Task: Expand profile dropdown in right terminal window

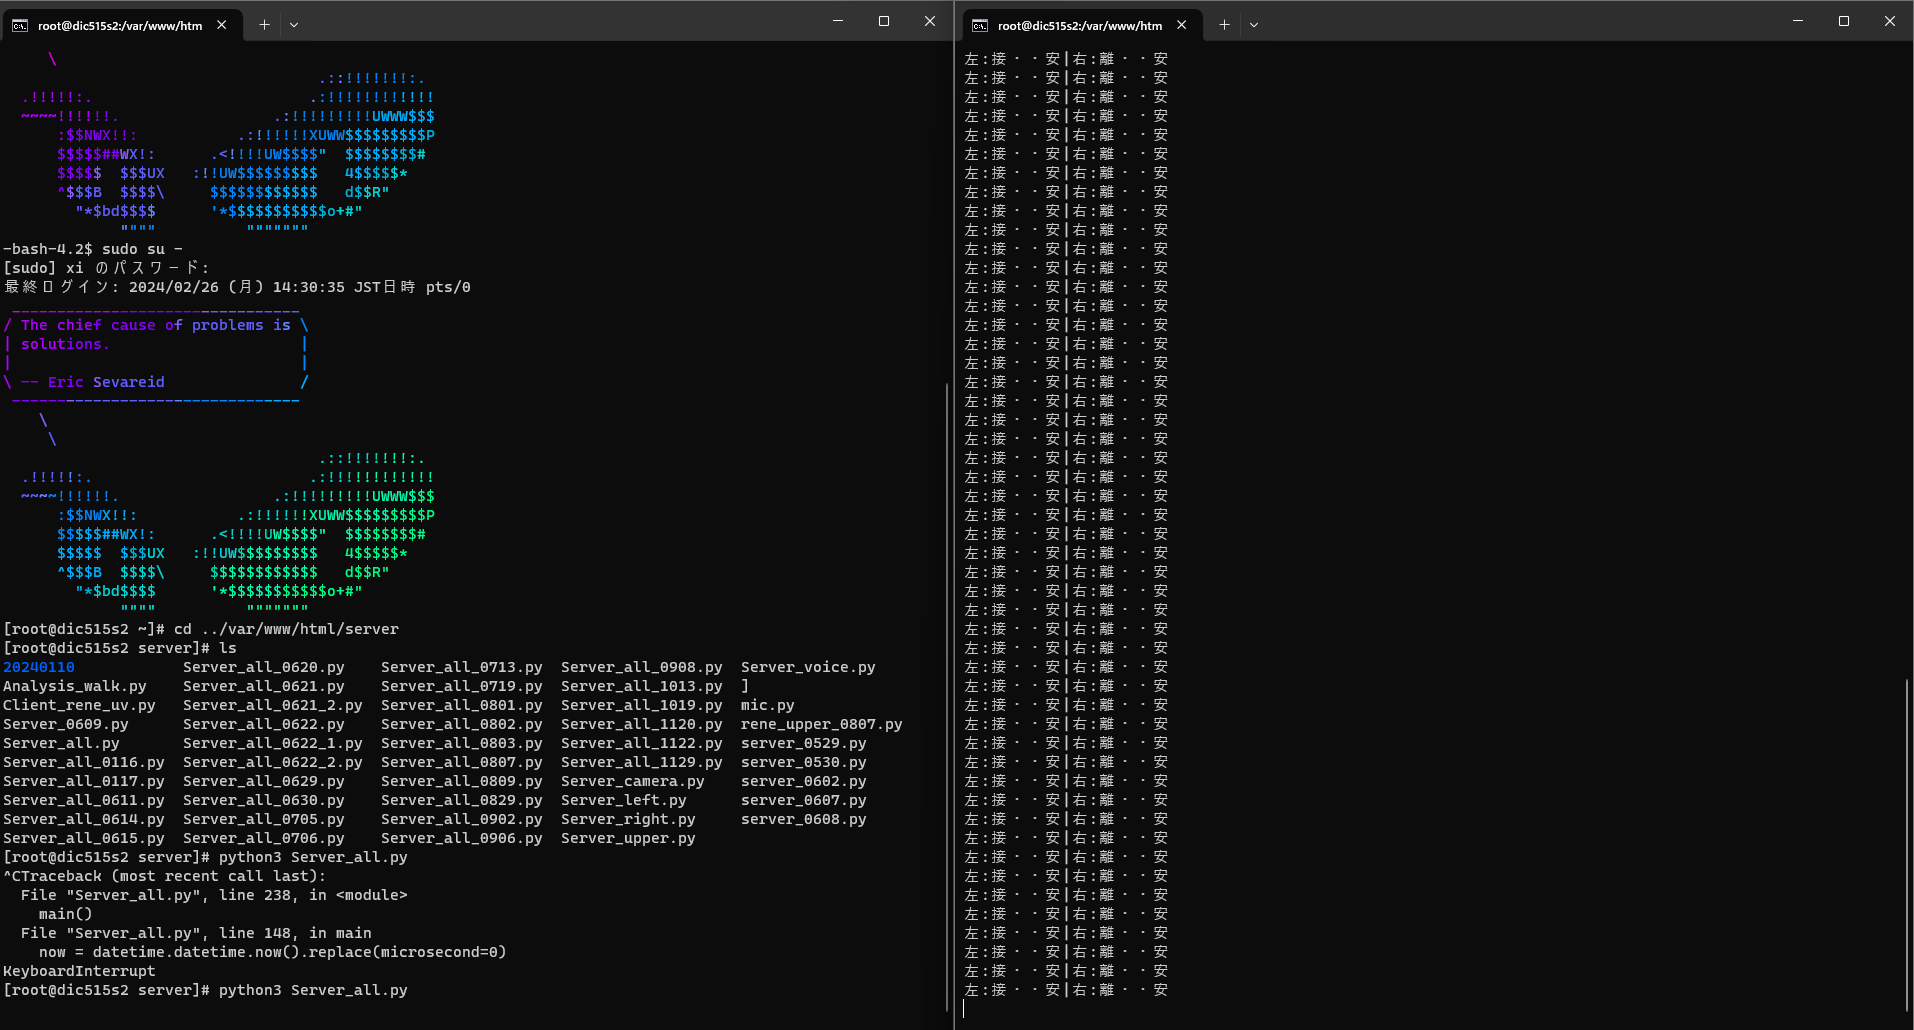Action: tap(1254, 25)
